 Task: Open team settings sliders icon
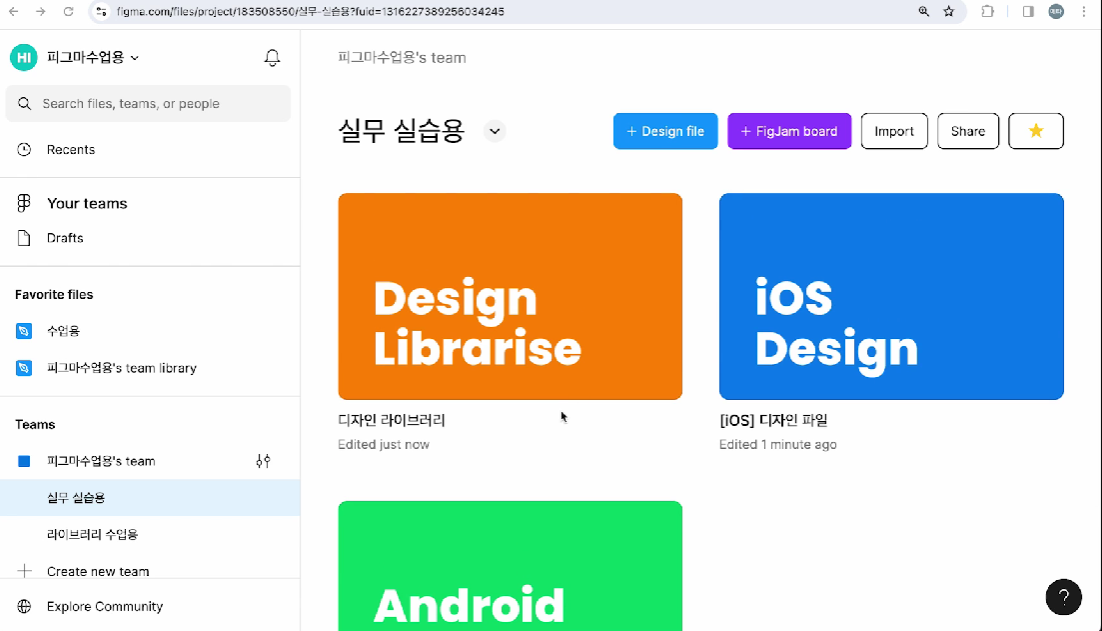pyautogui.click(x=263, y=462)
